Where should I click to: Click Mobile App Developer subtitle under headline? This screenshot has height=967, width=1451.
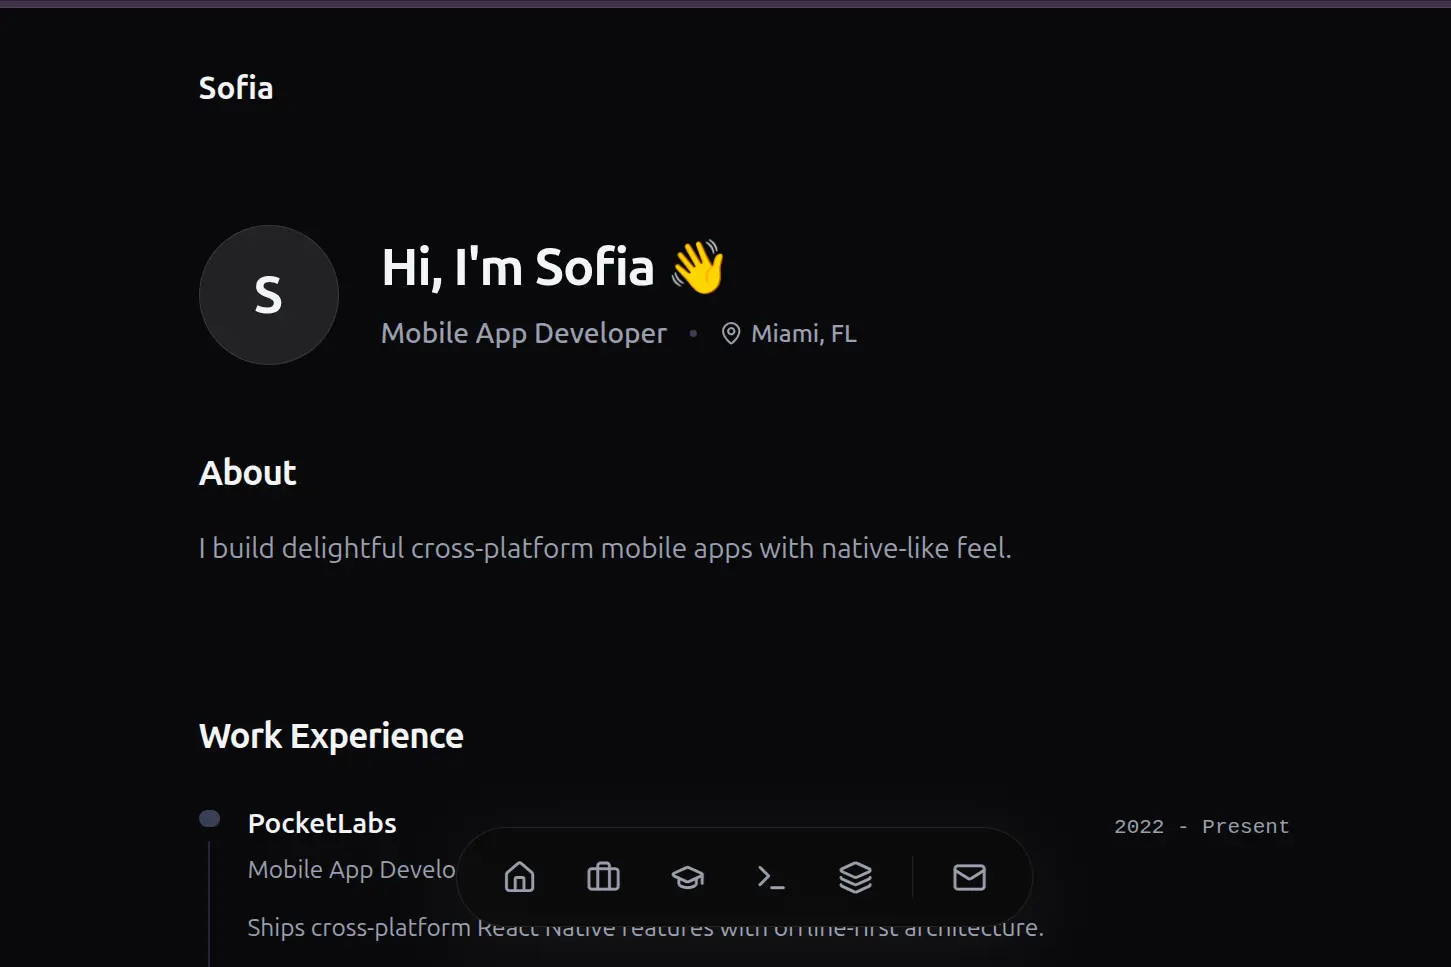(523, 333)
